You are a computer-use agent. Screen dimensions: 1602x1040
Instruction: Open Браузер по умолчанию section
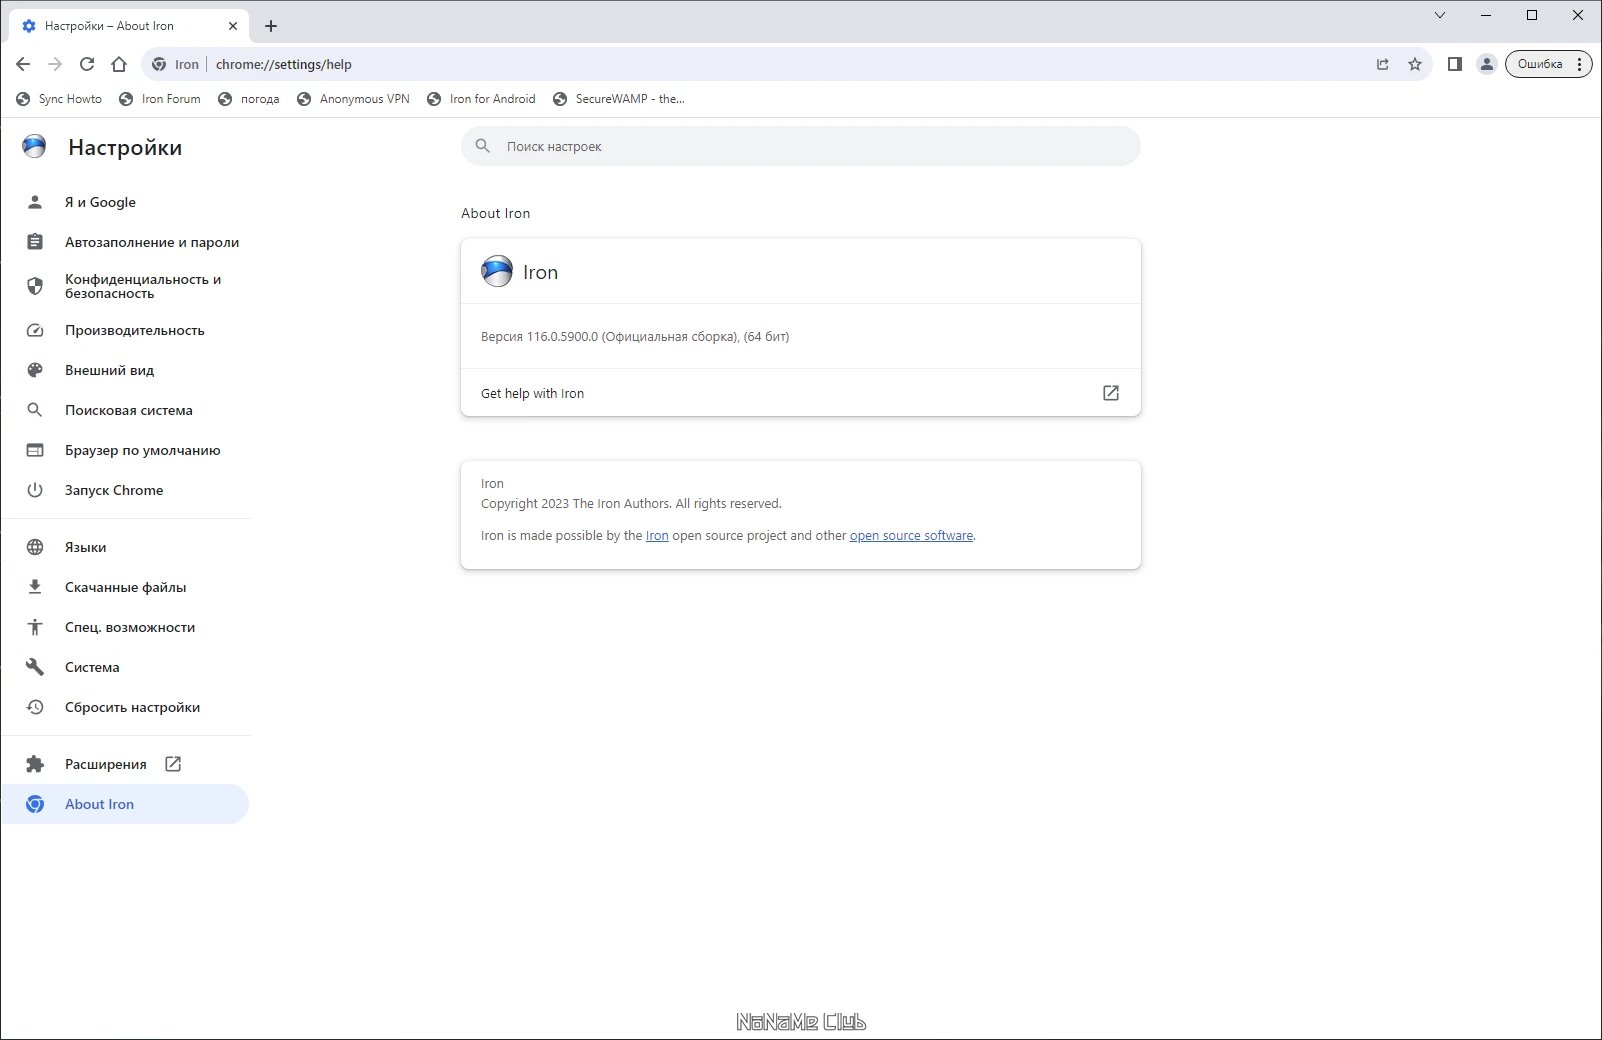[125, 450]
